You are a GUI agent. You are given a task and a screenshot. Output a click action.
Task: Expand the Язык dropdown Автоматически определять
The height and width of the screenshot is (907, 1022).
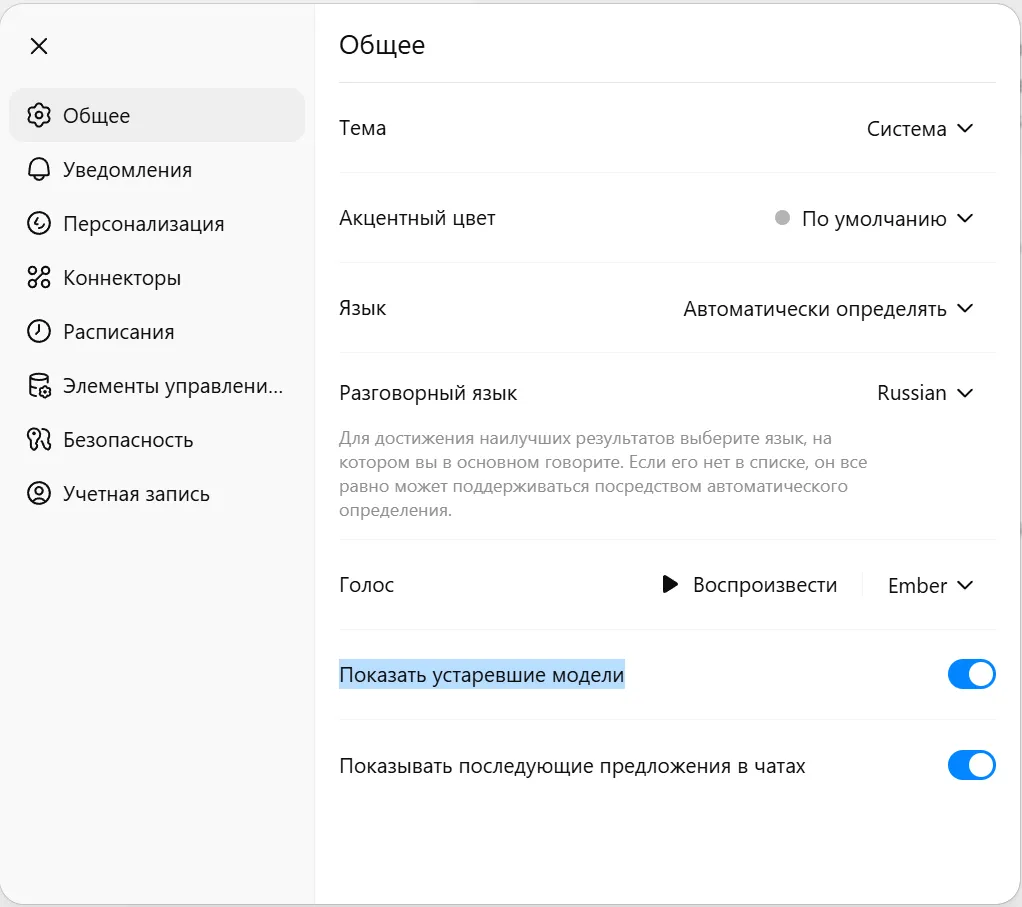click(828, 309)
